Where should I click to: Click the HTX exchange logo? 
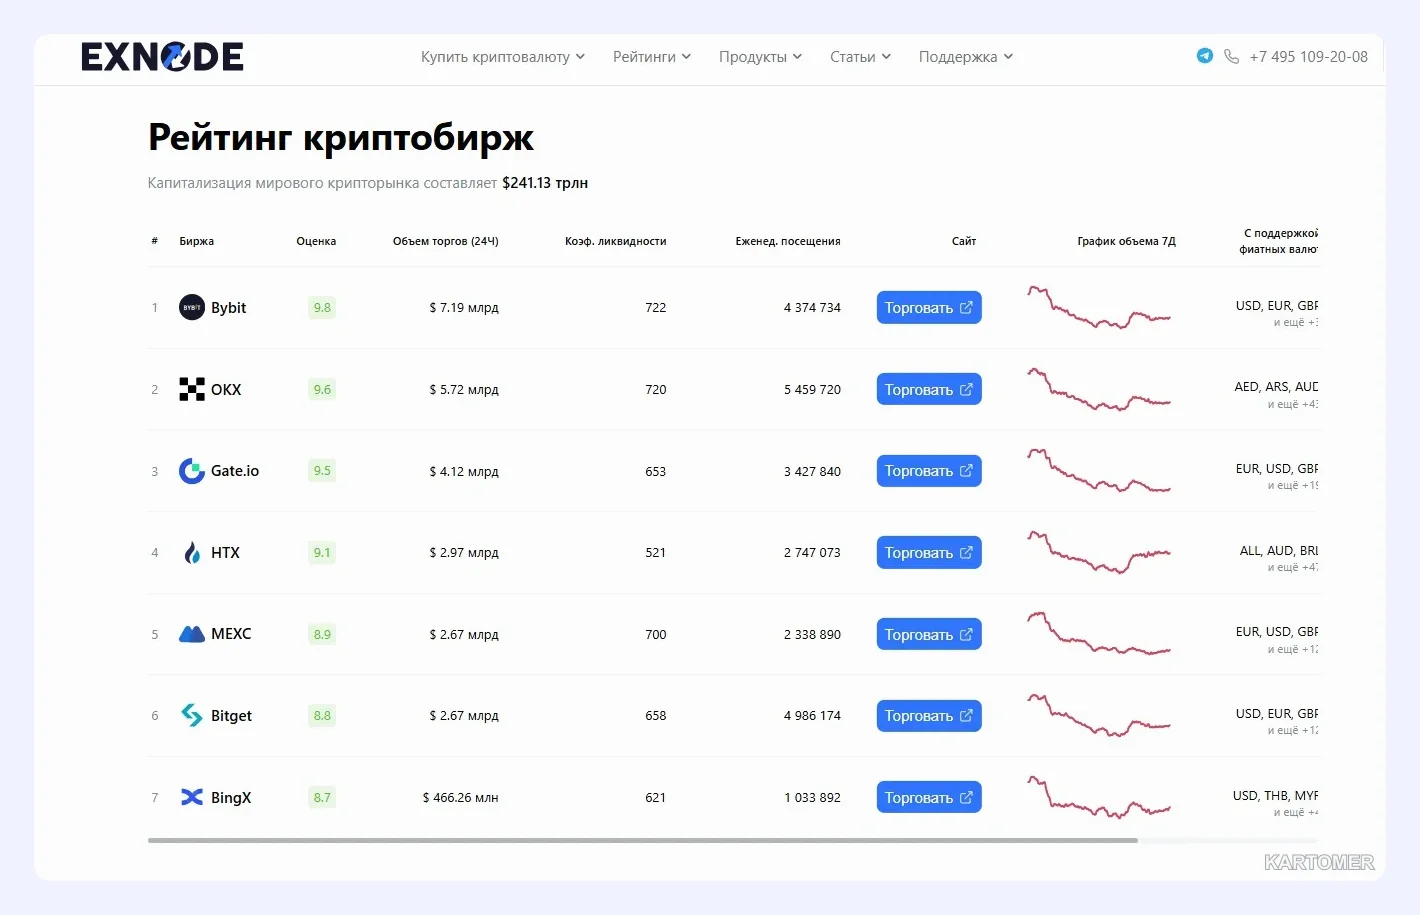coord(192,553)
